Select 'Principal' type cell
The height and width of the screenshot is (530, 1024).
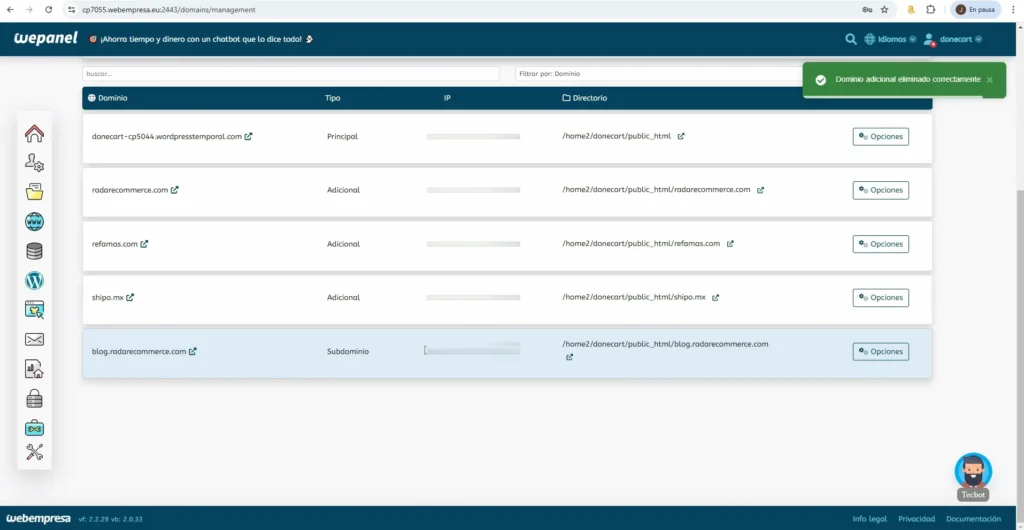coord(342,136)
